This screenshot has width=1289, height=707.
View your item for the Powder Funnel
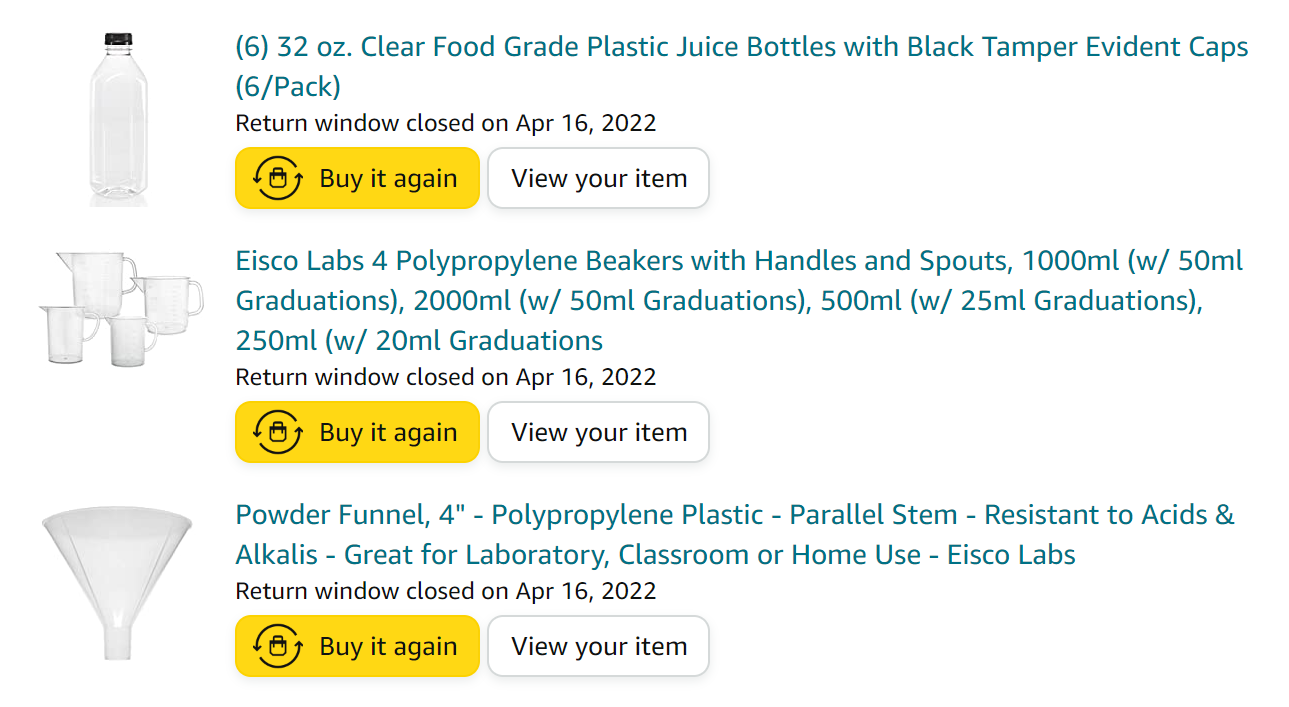point(599,647)
